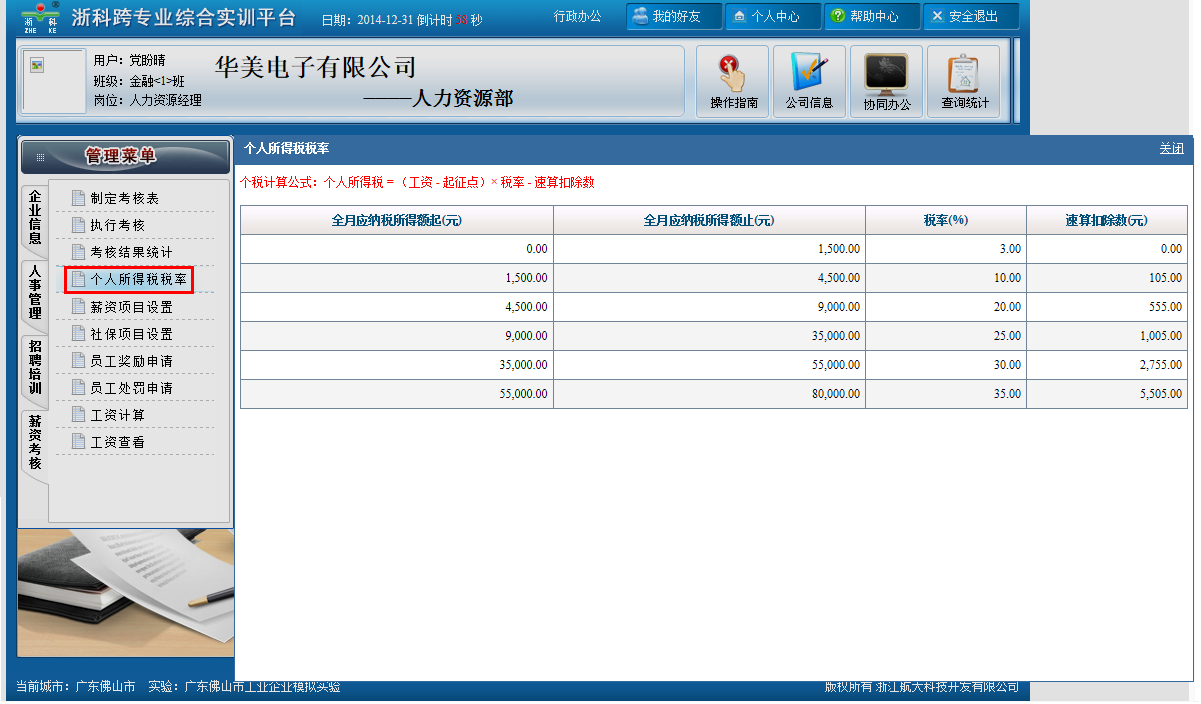Viewport: 1201px width, 704px height.
Task: Select the cell showing deduction 555.00
Action: pyautogui.click(x=1107, y=307)
